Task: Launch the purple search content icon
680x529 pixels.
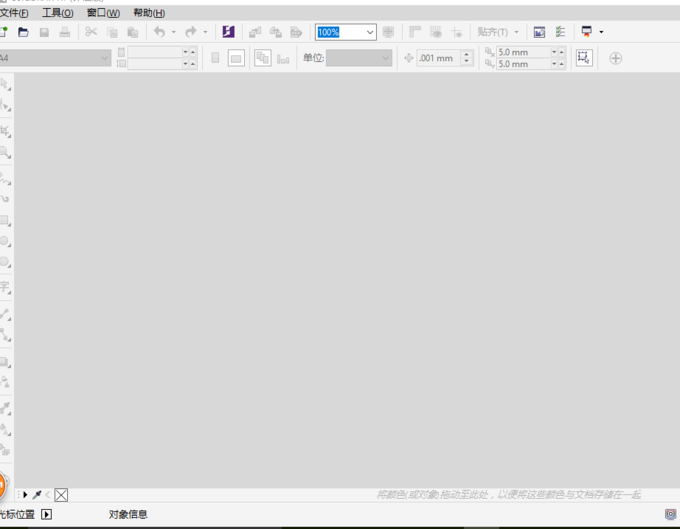Action: [x=228, y=32]
